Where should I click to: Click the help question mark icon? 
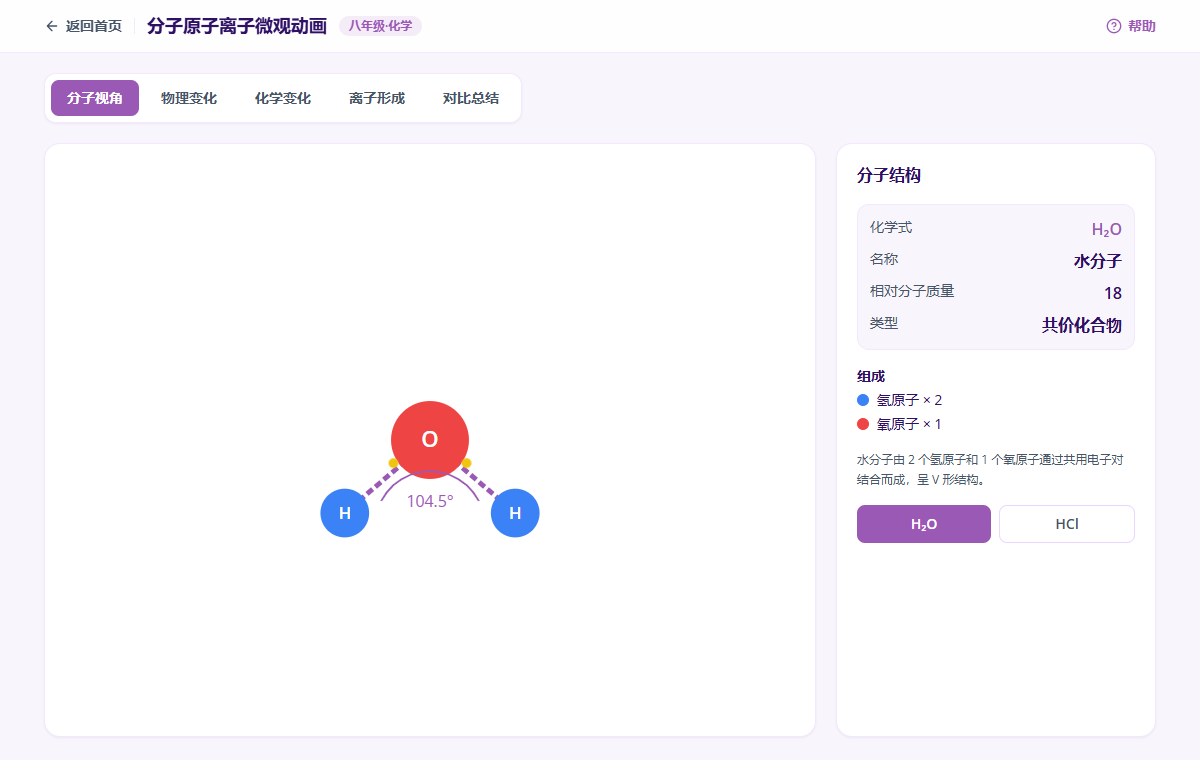click(x=1114, y=26)
